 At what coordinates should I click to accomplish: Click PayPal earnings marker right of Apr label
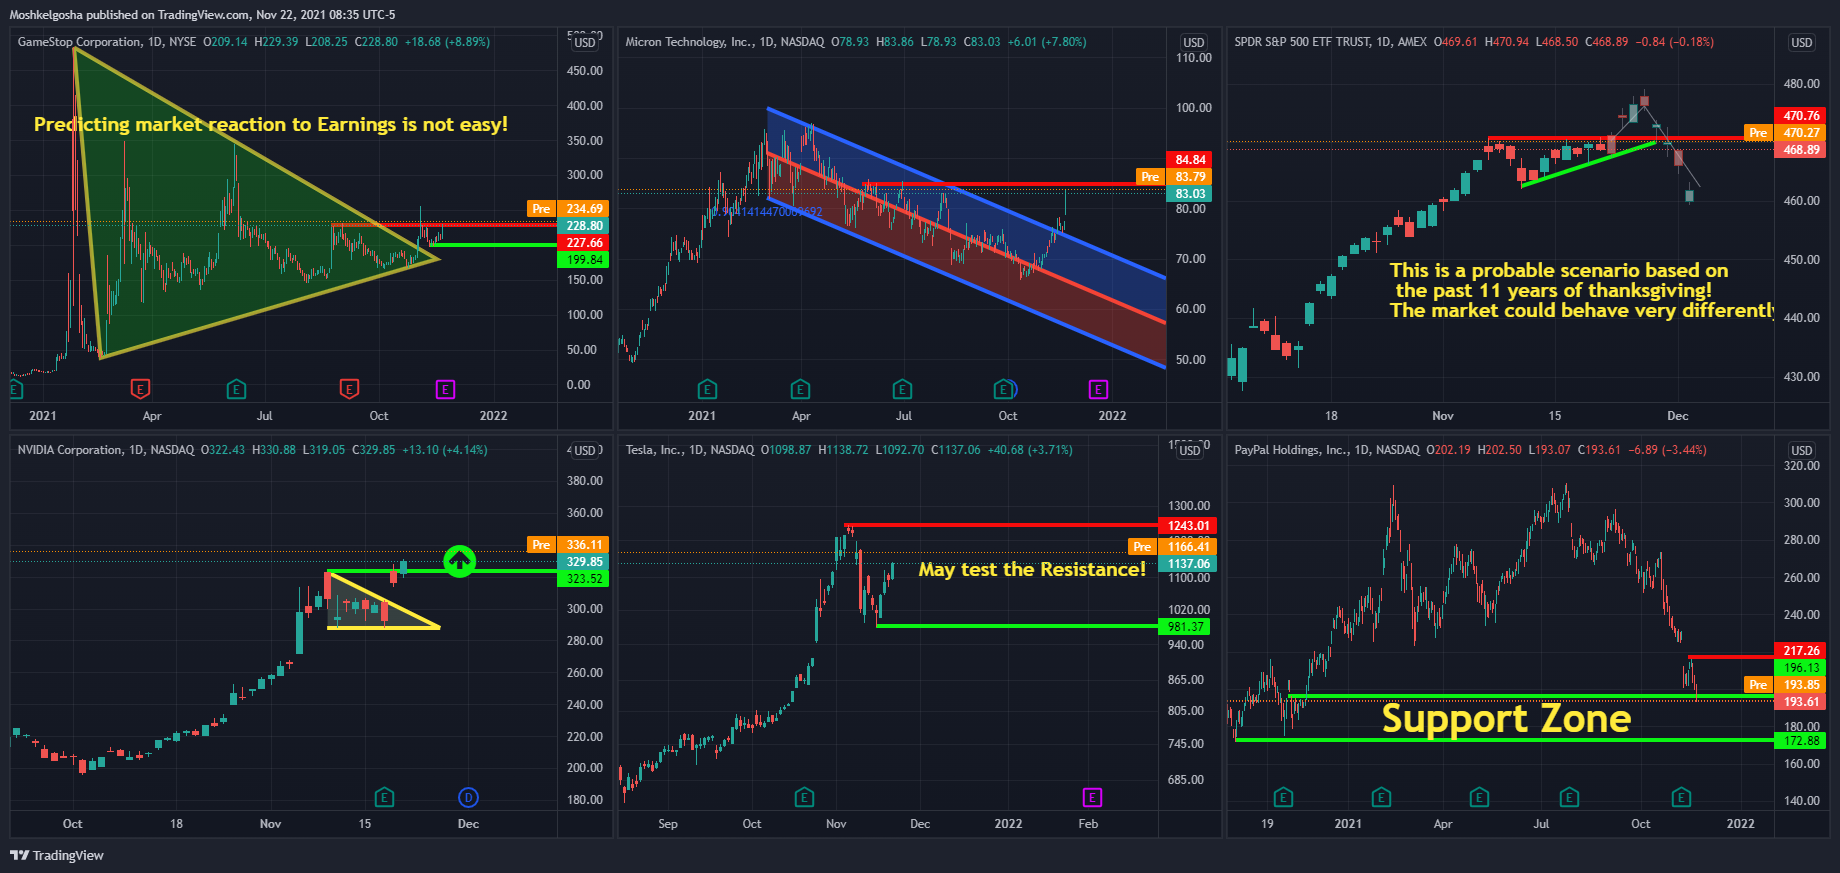1479,797
